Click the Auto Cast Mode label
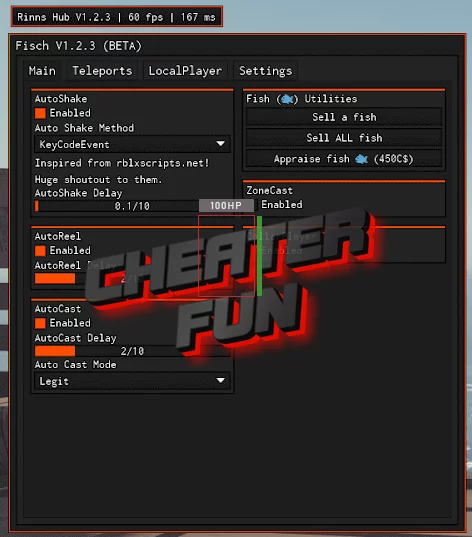Viewport: 472px width, 537px height. coord(75,365)
